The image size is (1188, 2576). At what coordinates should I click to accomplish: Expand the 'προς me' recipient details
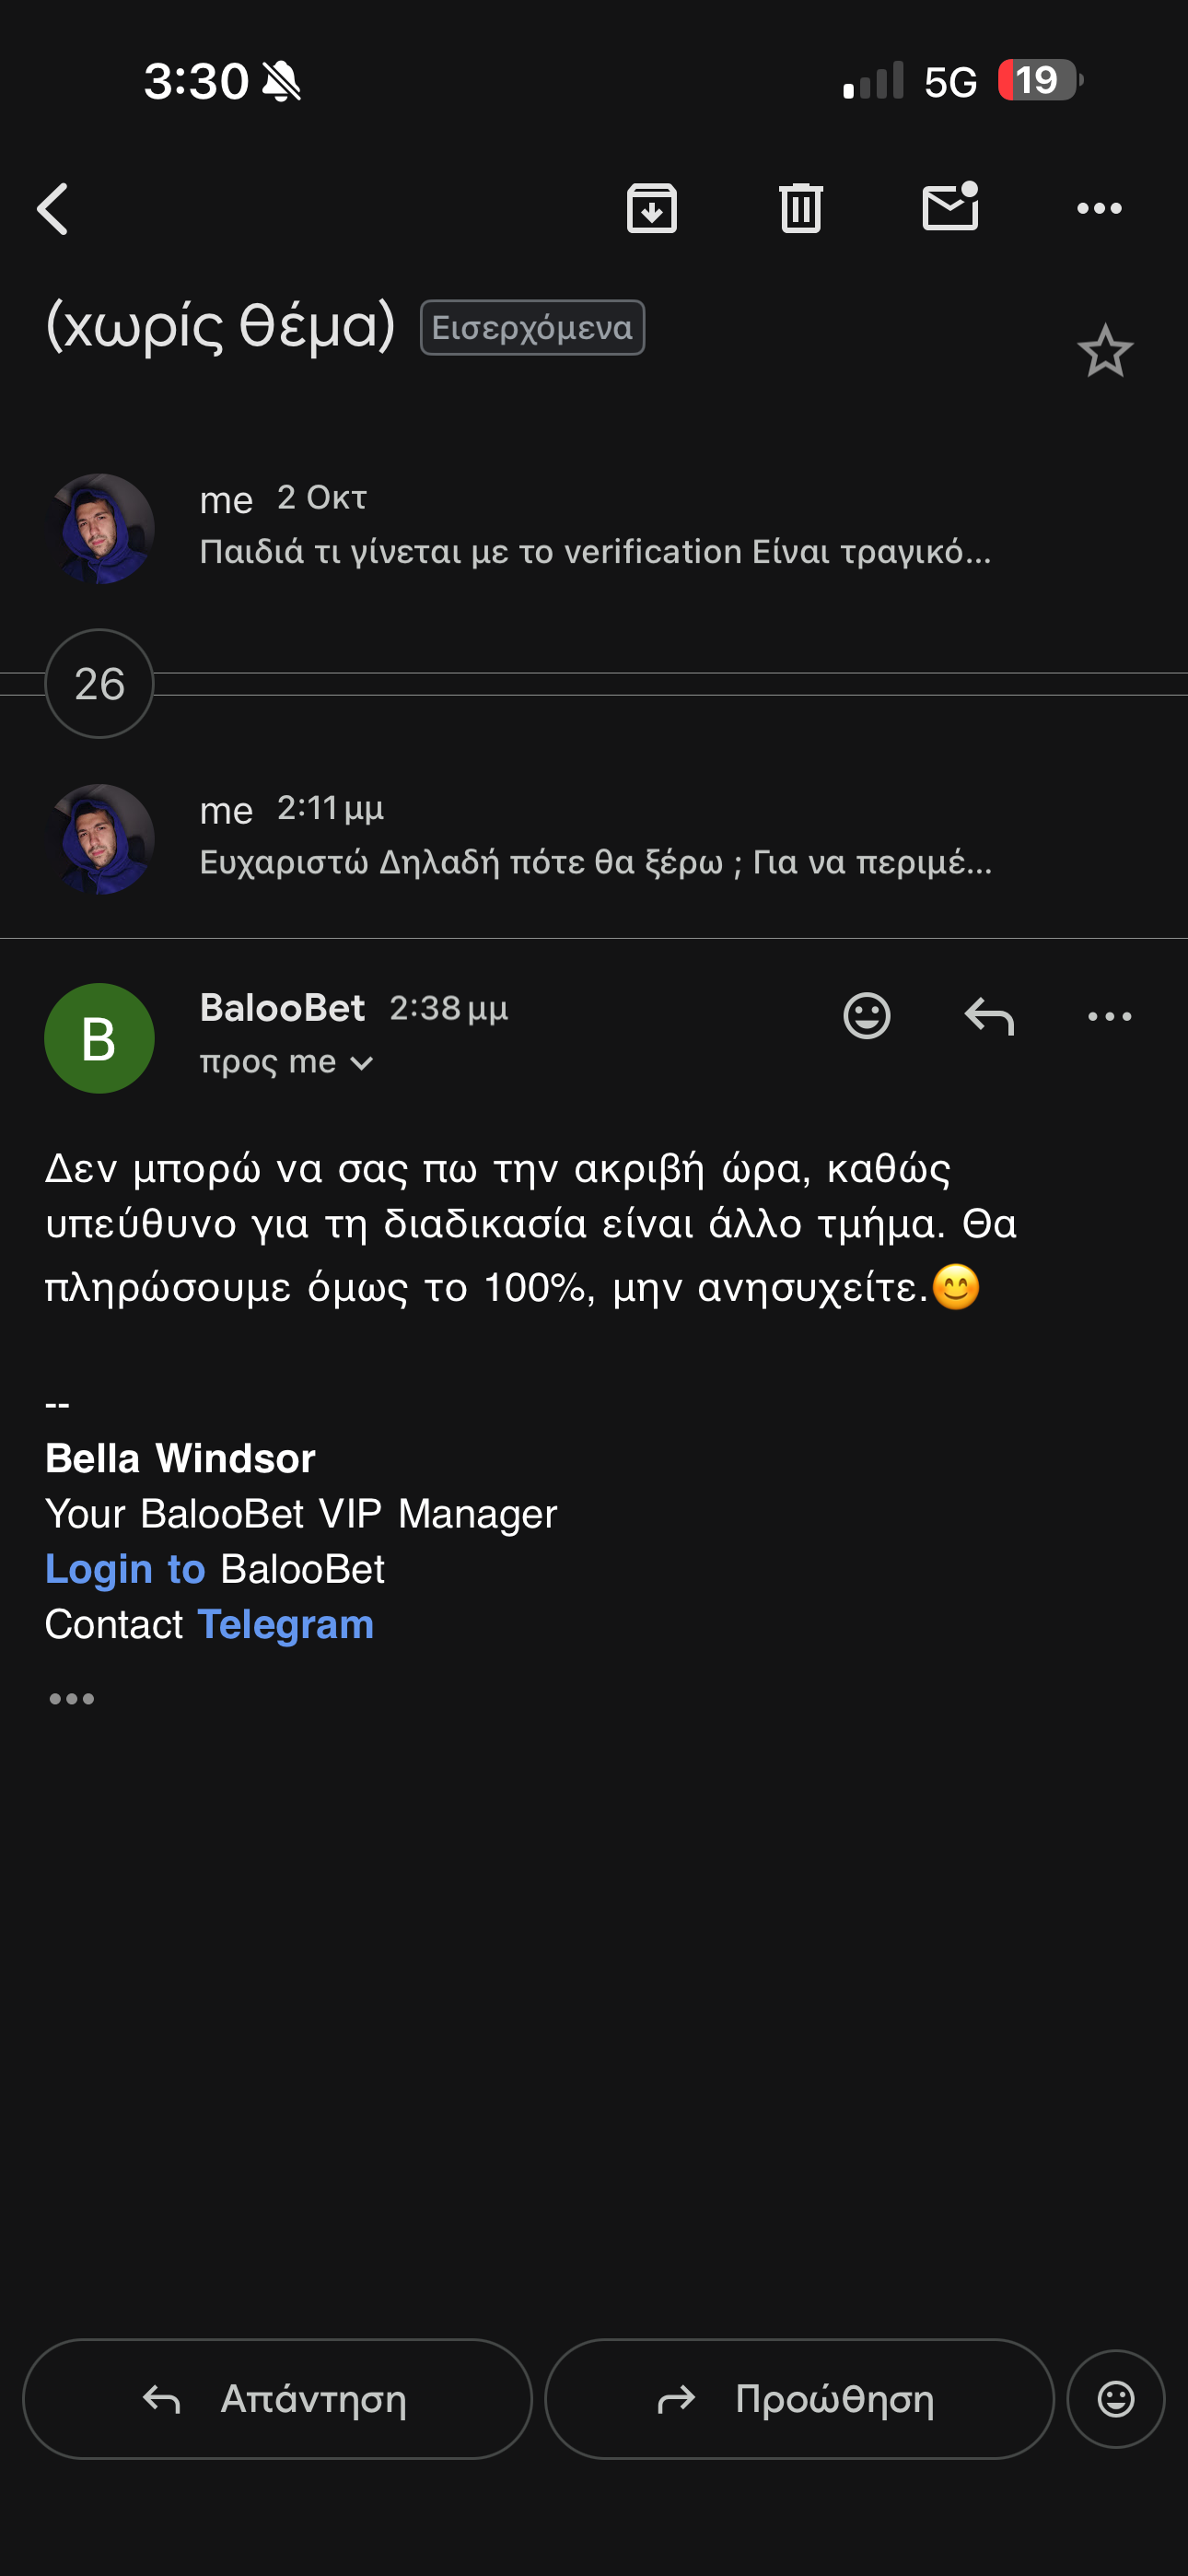[x=286, y=1062]
